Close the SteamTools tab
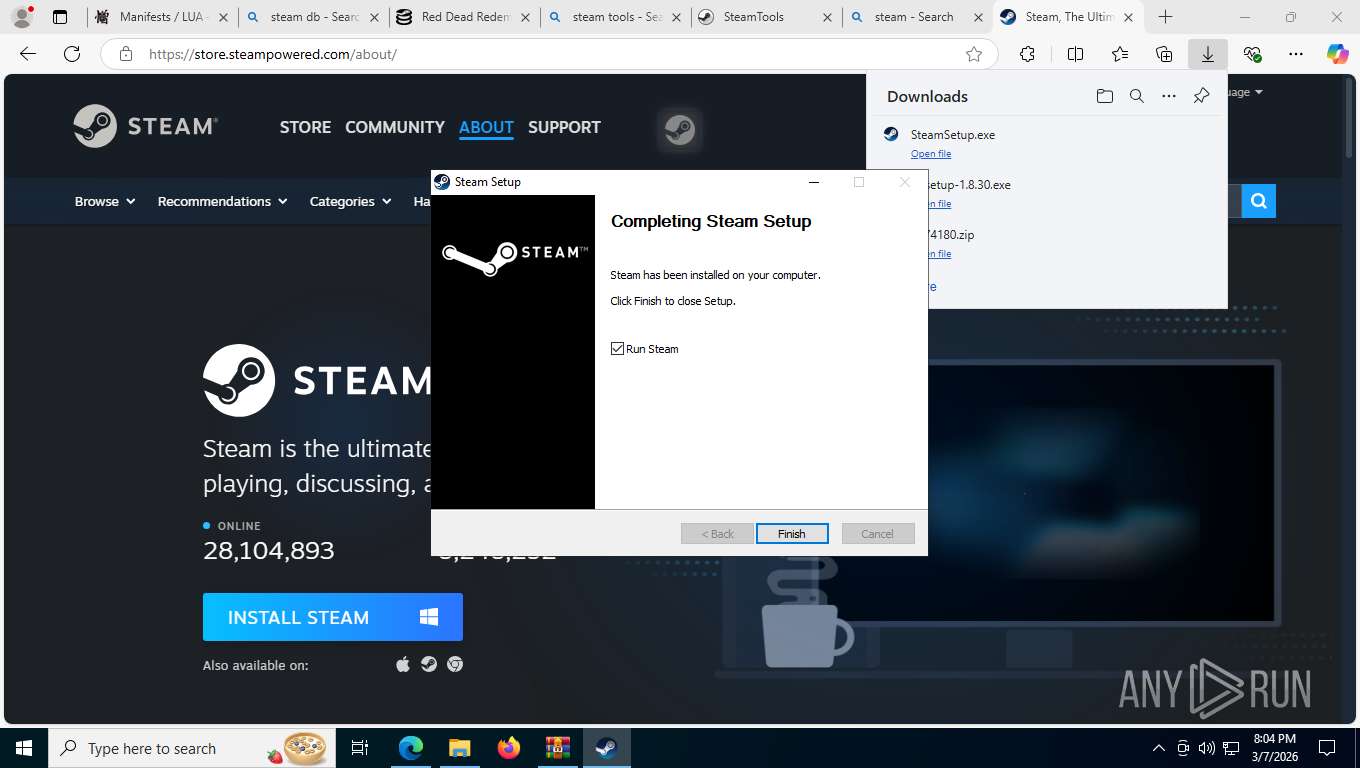The width and height of the screenshot is (1360, 768). 827,17
